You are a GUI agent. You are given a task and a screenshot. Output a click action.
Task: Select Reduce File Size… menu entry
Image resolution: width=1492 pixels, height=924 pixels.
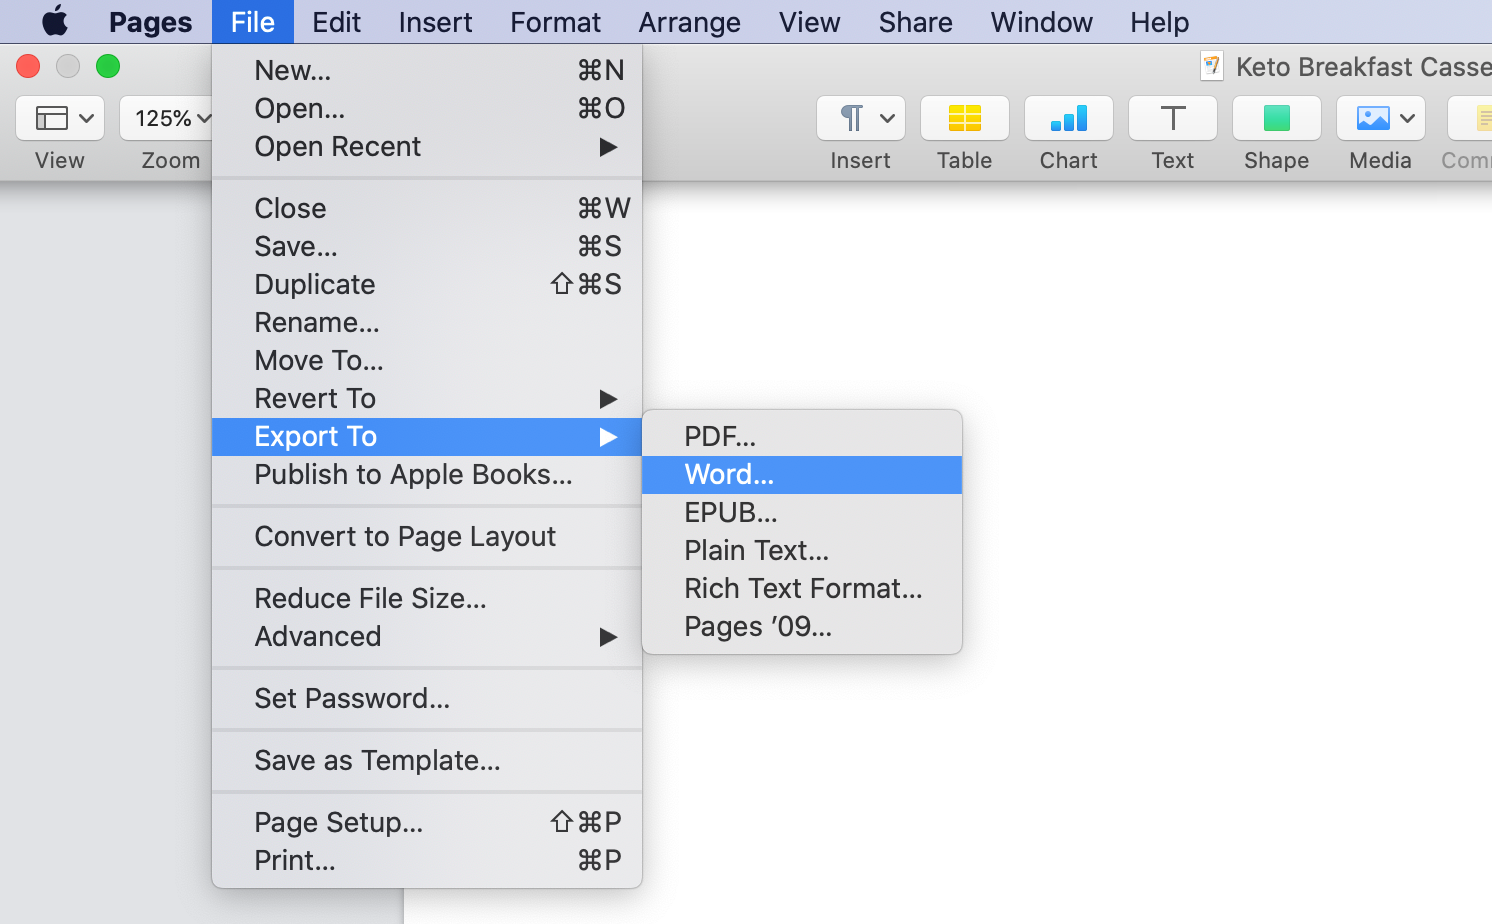[370, 599]
